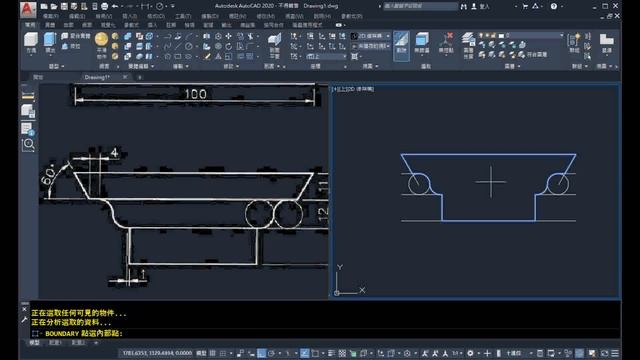Screen dimensions: 640x360
Task: Close the Drawing1 file tab
Action: (x=125, y=77)
